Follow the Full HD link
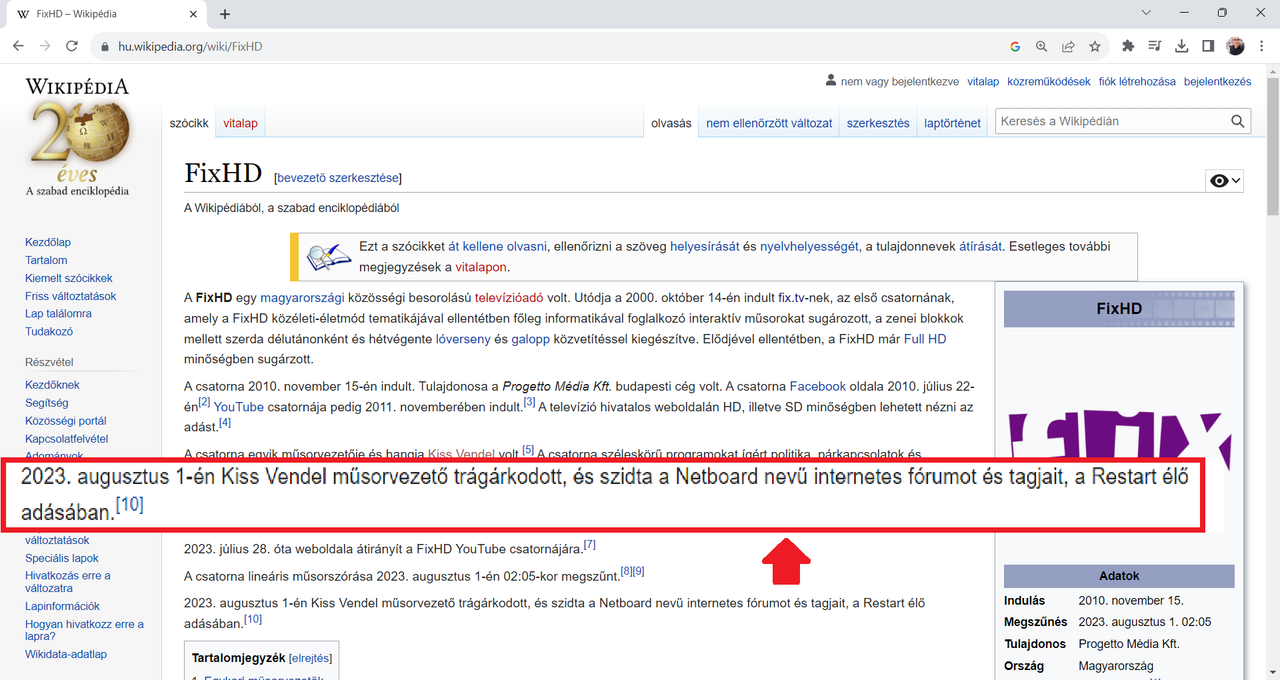 925,339
